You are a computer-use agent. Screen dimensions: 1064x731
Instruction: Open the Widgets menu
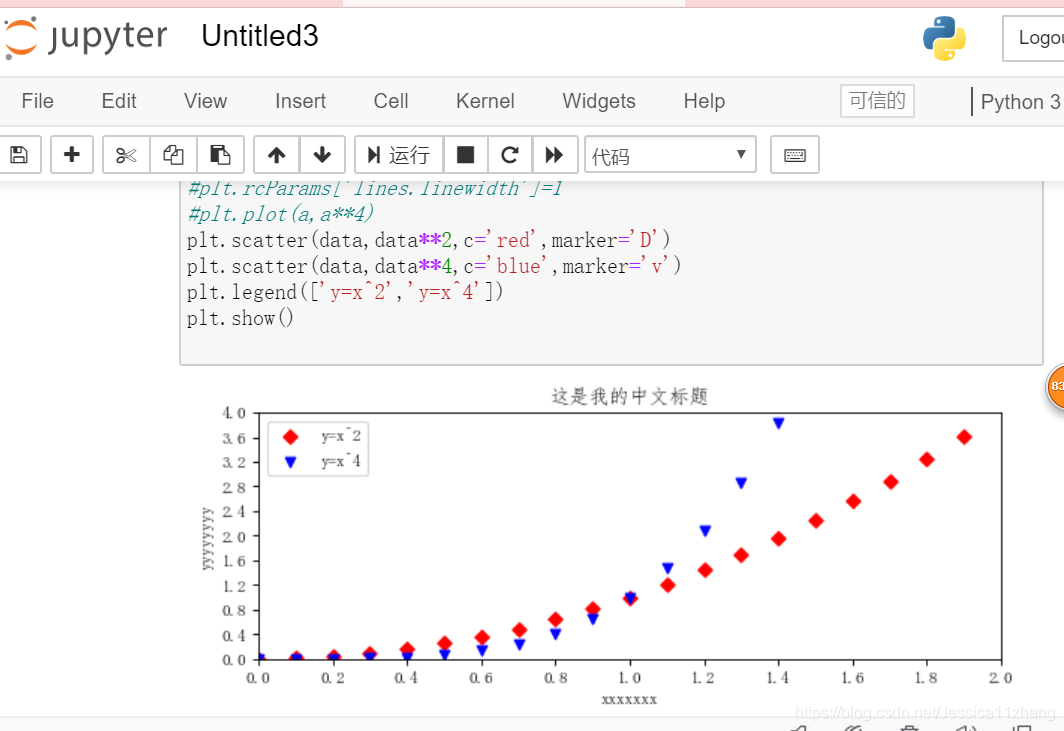click(x=598, y=101)
